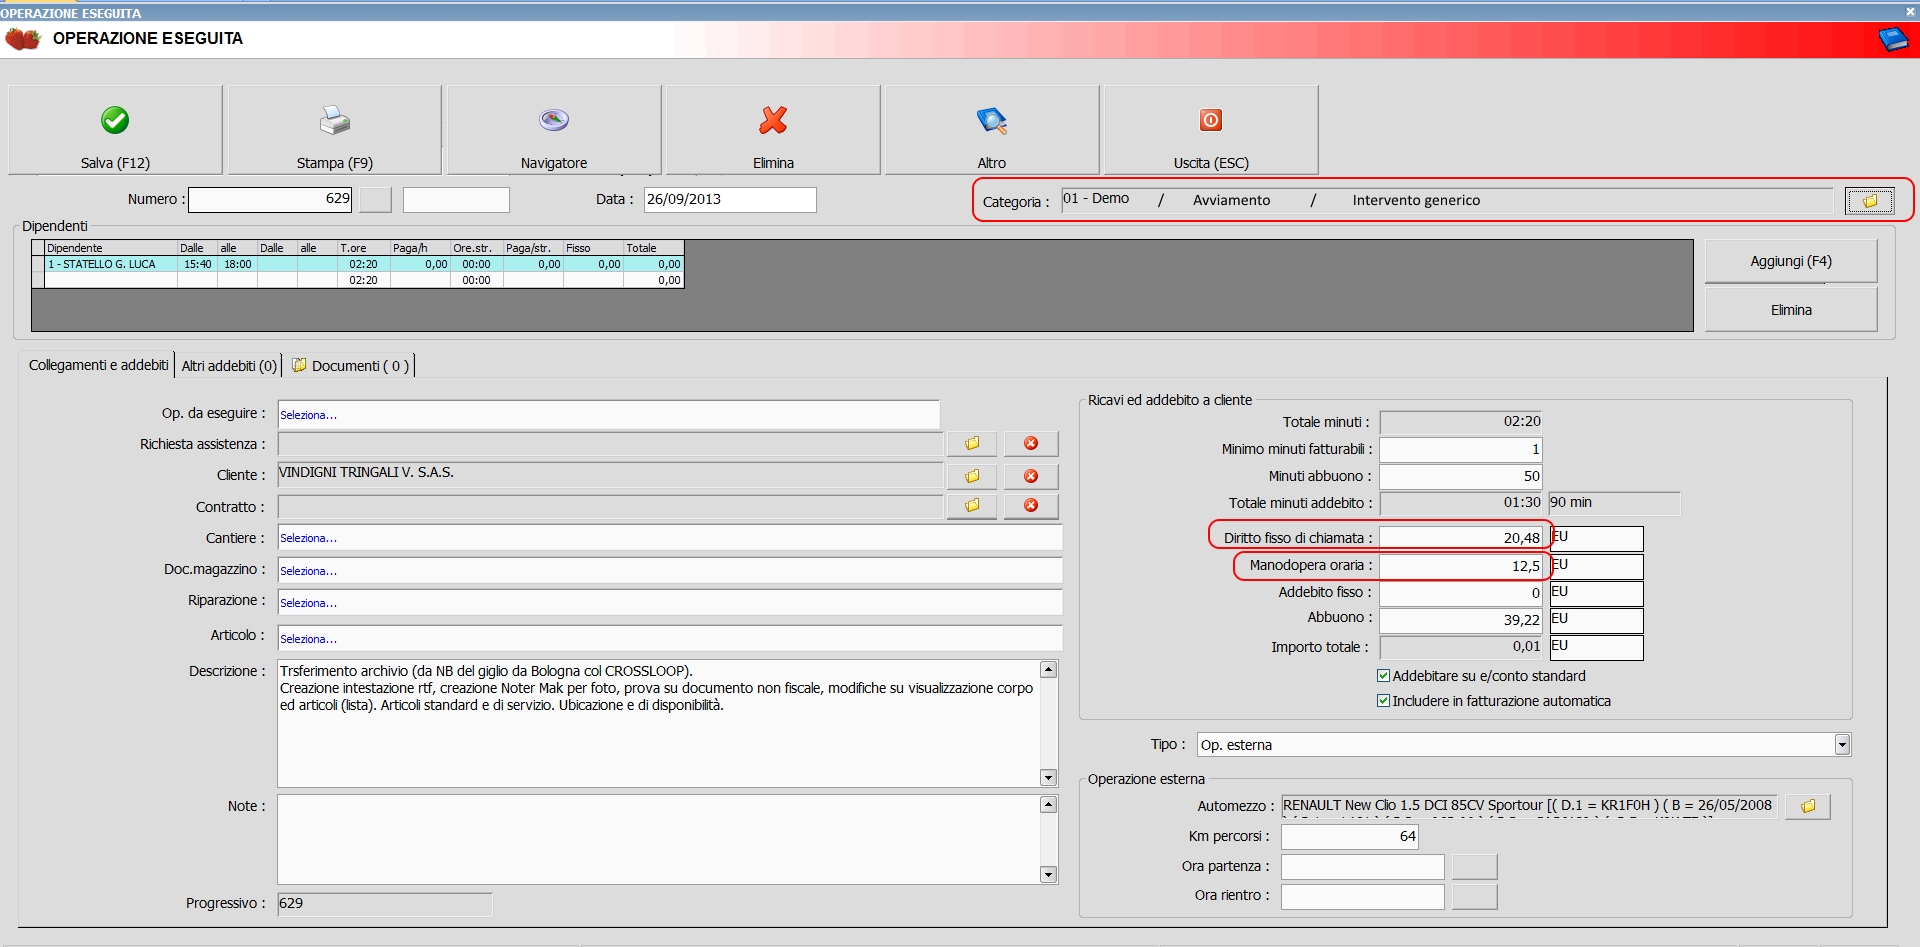
Task: Open the Cantiere Seleziona field
Action: point(669,538)
